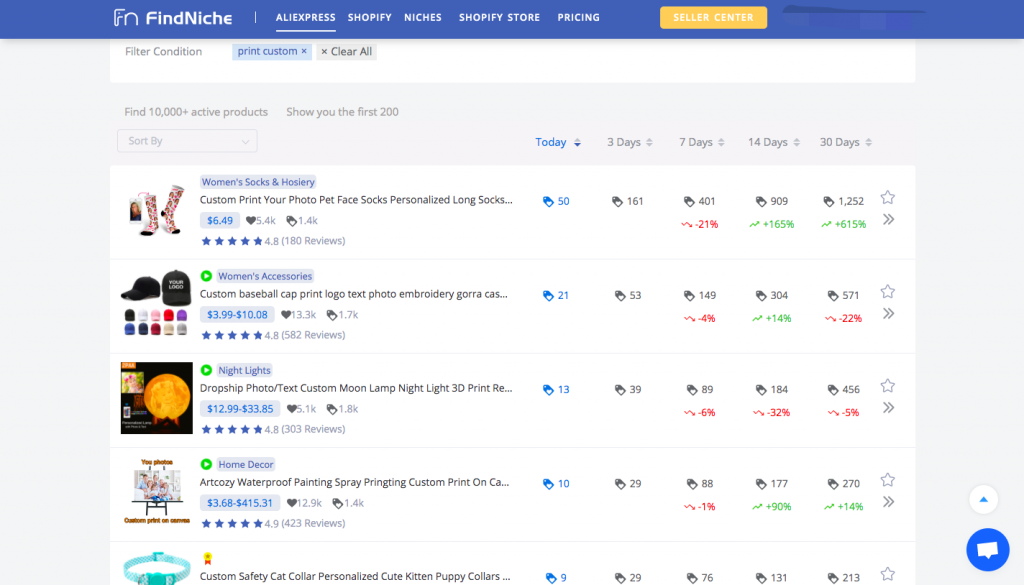Click the 30-day tag icon beside 1,252

[829, 202]
